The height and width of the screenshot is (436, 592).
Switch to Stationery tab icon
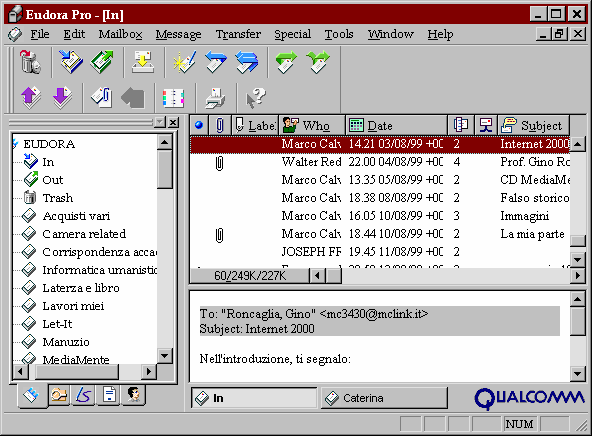pos(109,395)
